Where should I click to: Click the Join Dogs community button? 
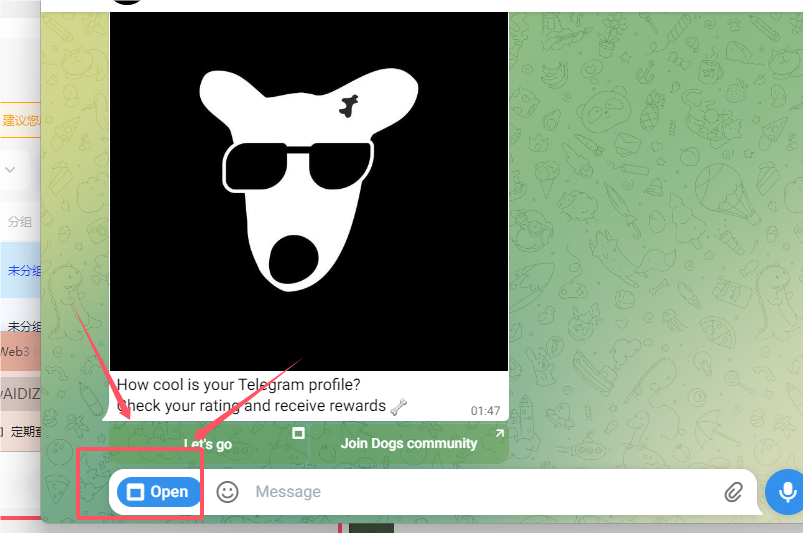409,443
